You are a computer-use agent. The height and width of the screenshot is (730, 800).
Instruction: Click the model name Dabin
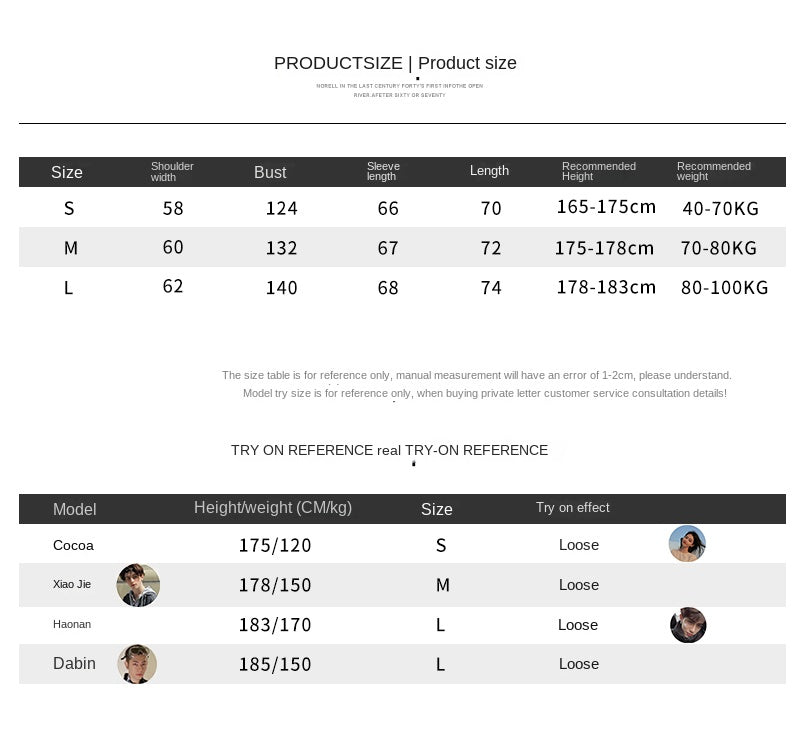[x=74, y=664]
